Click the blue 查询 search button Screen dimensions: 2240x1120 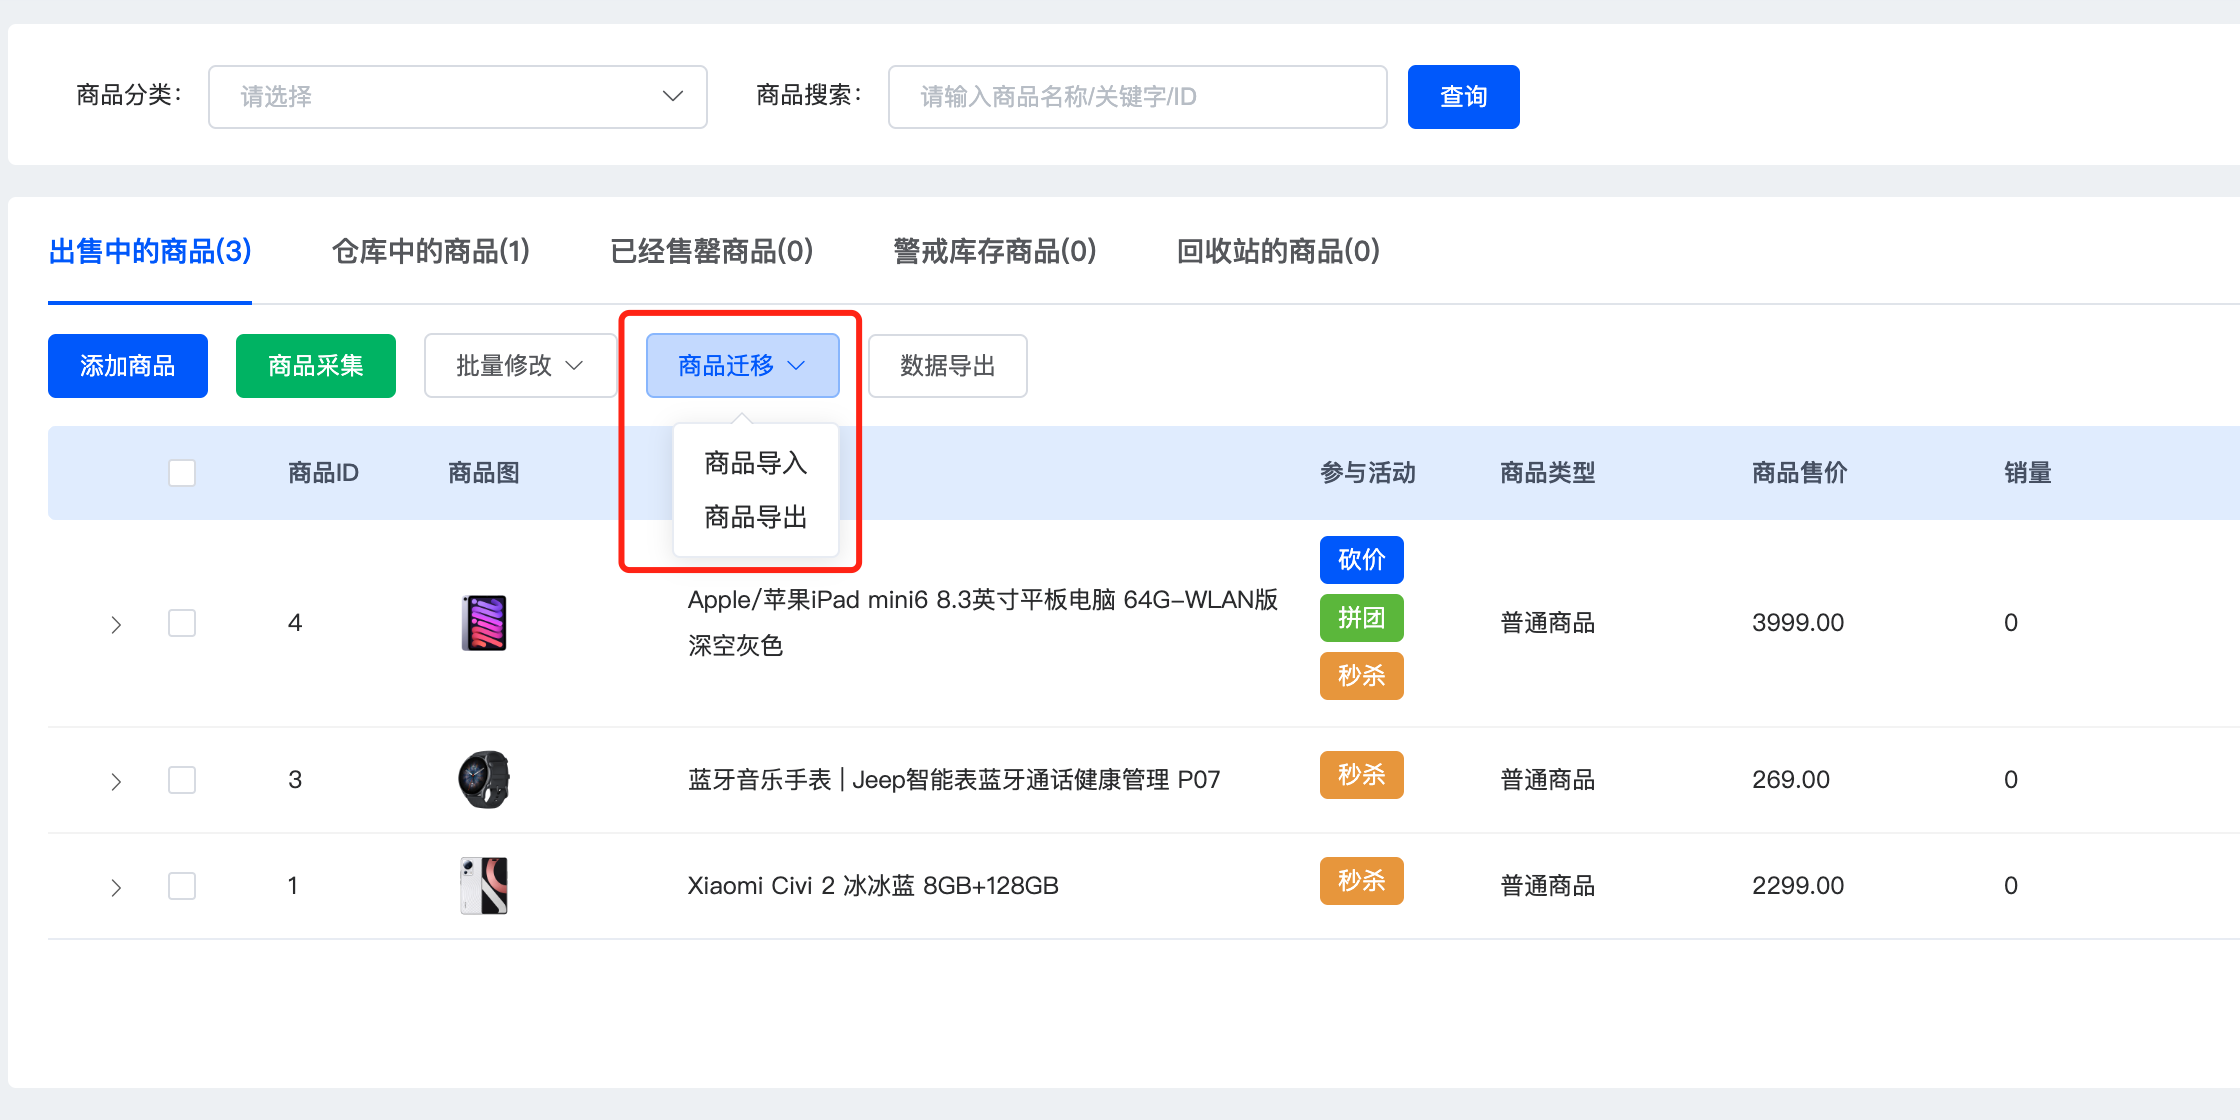[1463, 97]
